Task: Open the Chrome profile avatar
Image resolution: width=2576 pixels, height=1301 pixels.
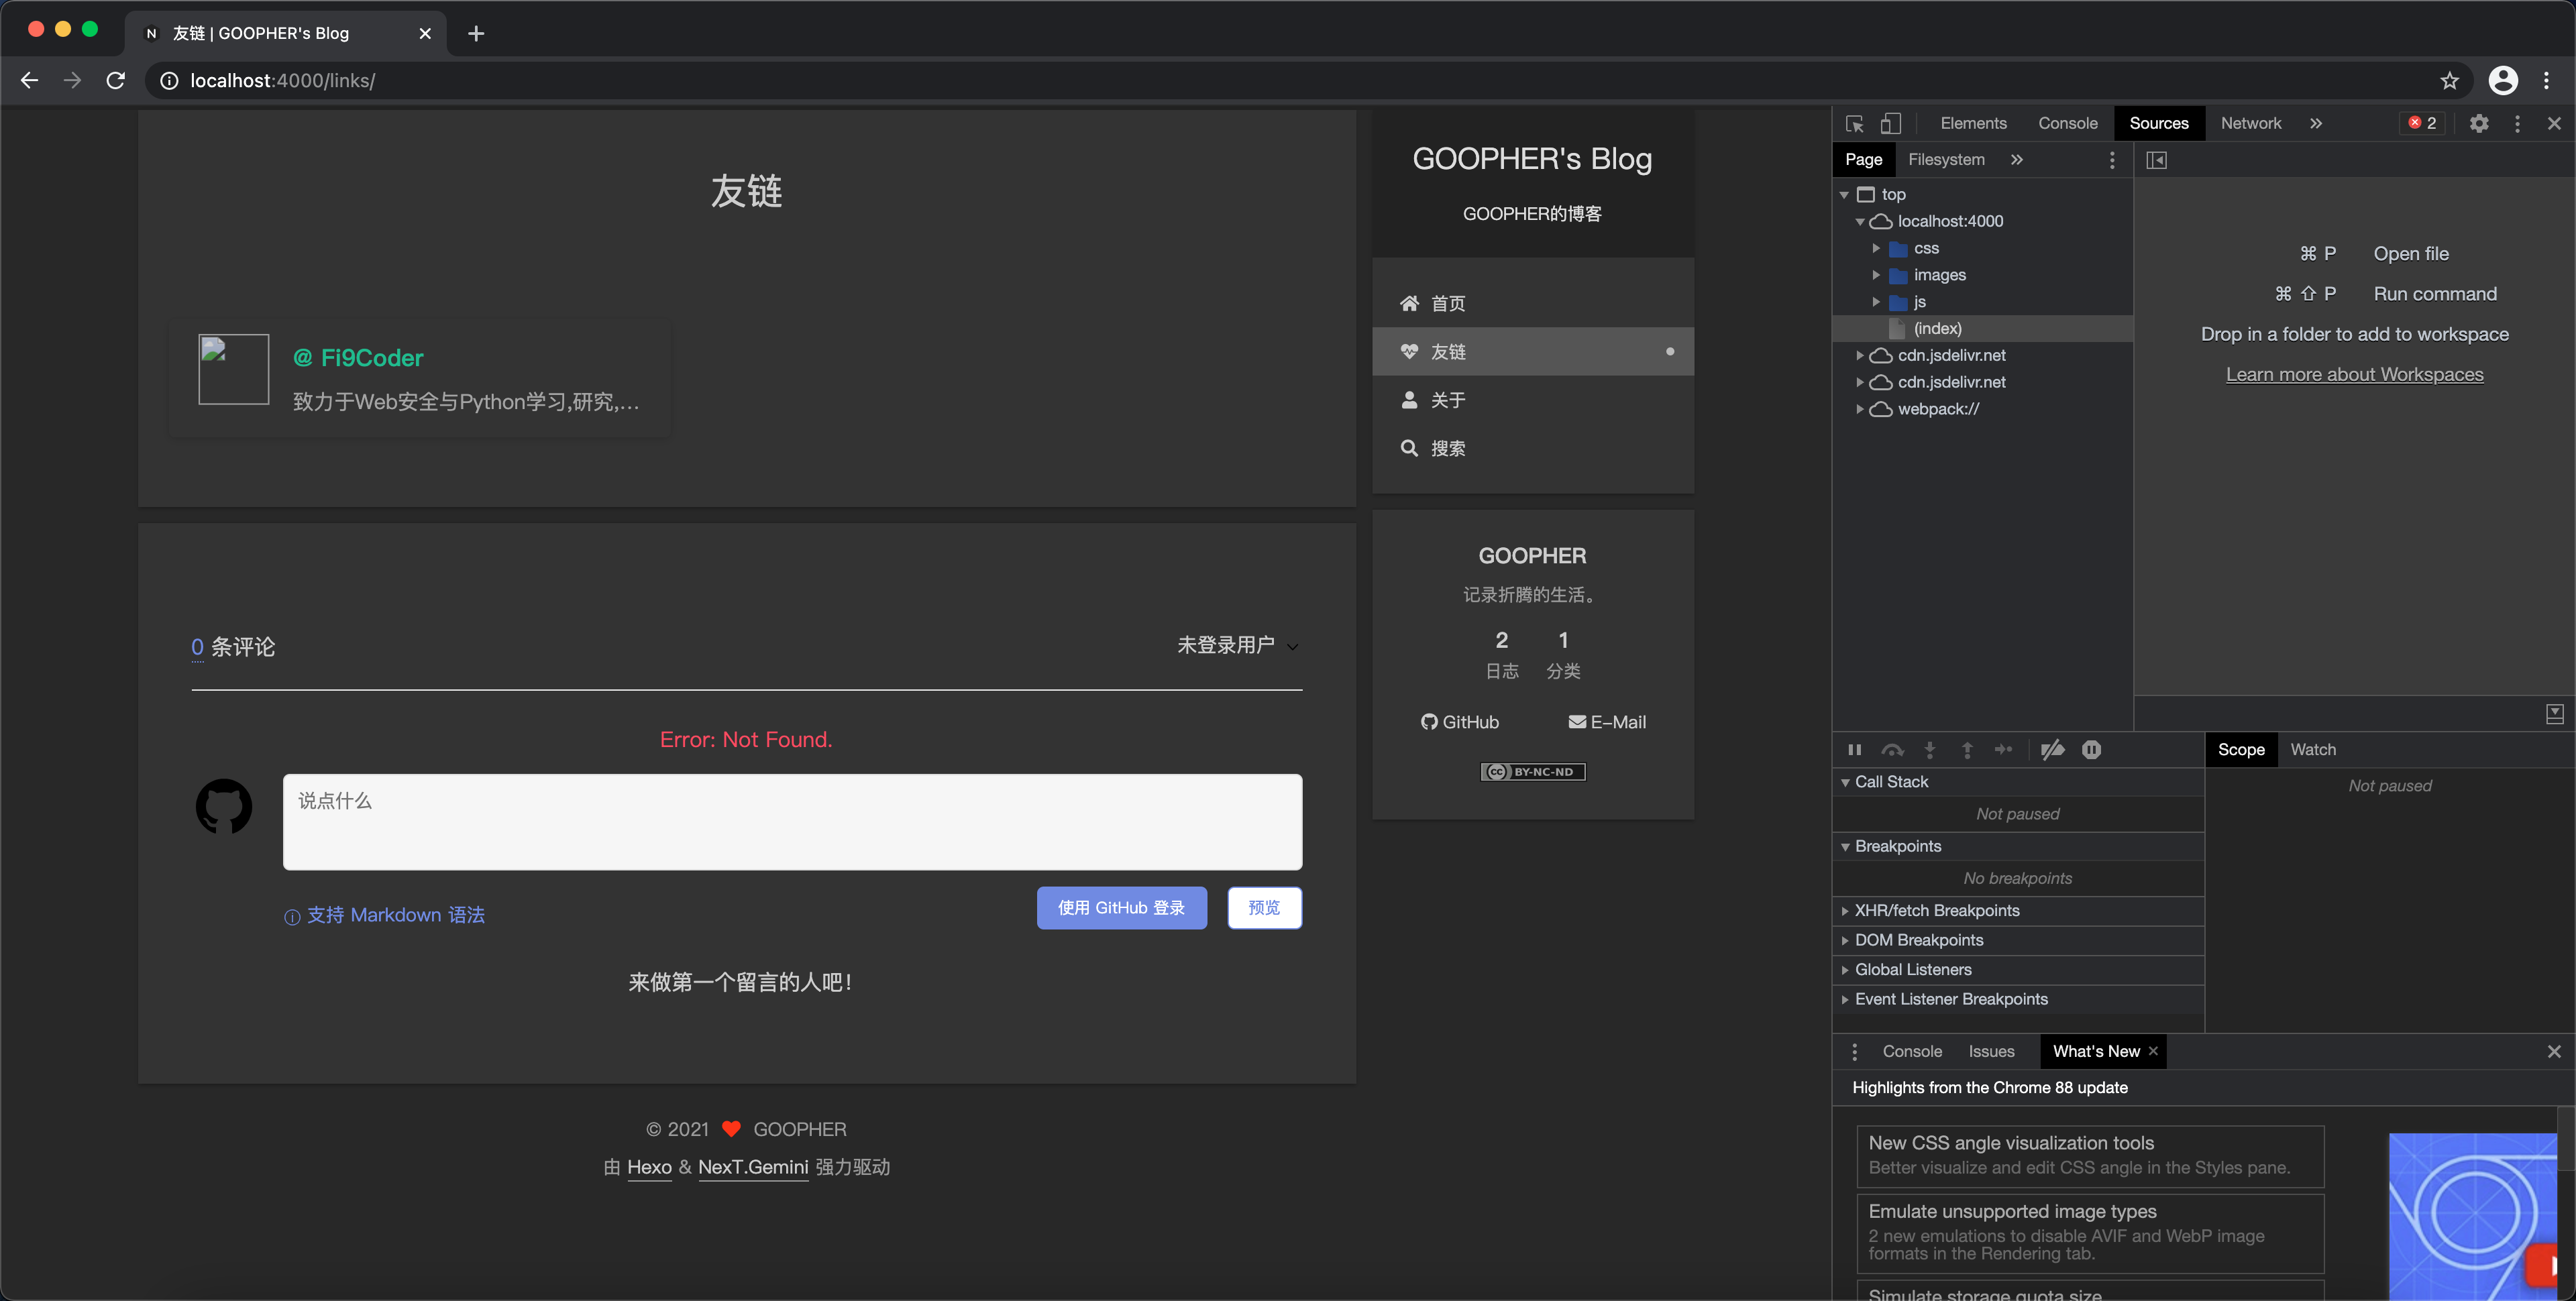Action: (2503, 80)
